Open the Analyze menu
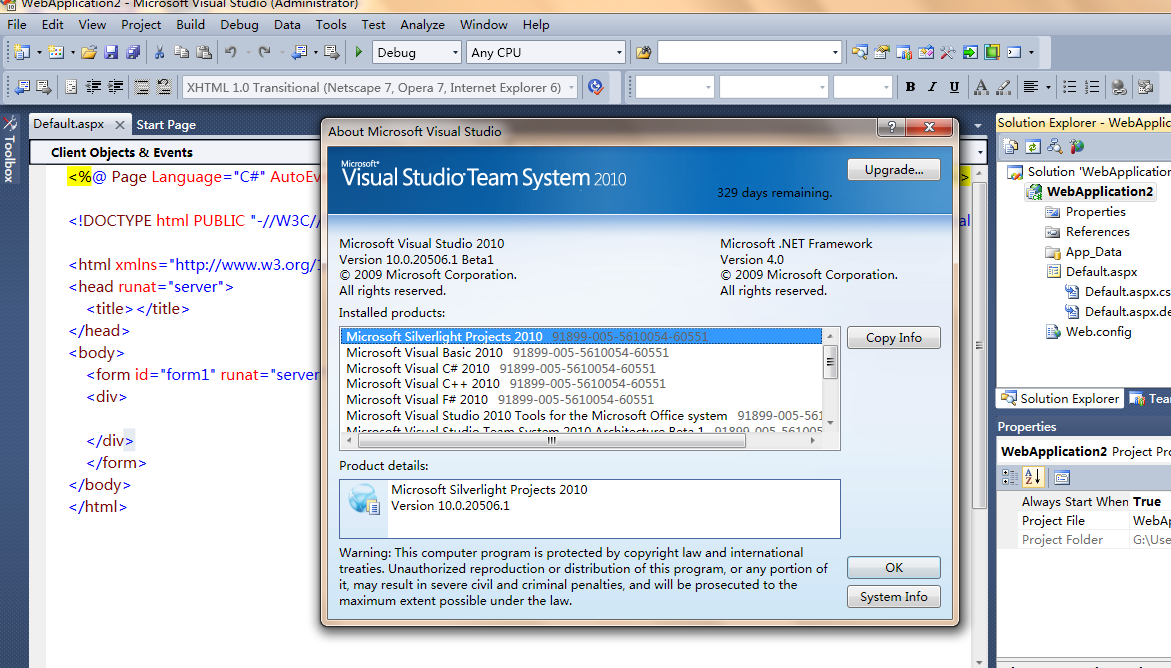The height and width of the screenshot is (668, 1171). [x=422, y=25]
